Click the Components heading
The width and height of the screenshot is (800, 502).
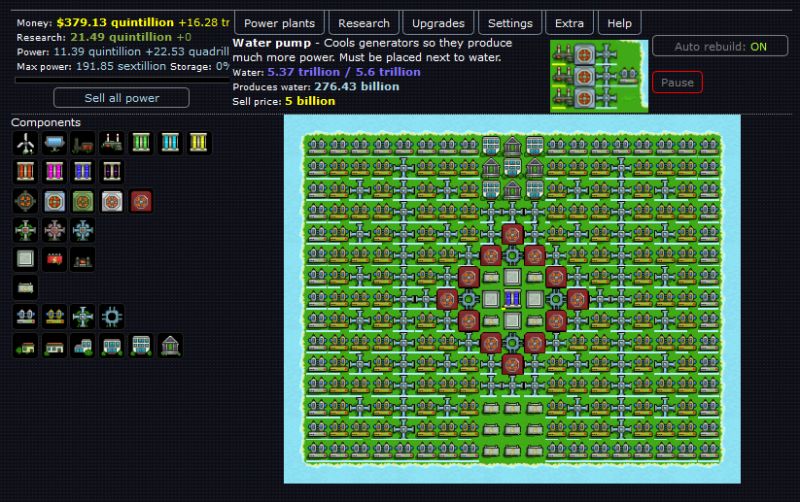(46, 122)
